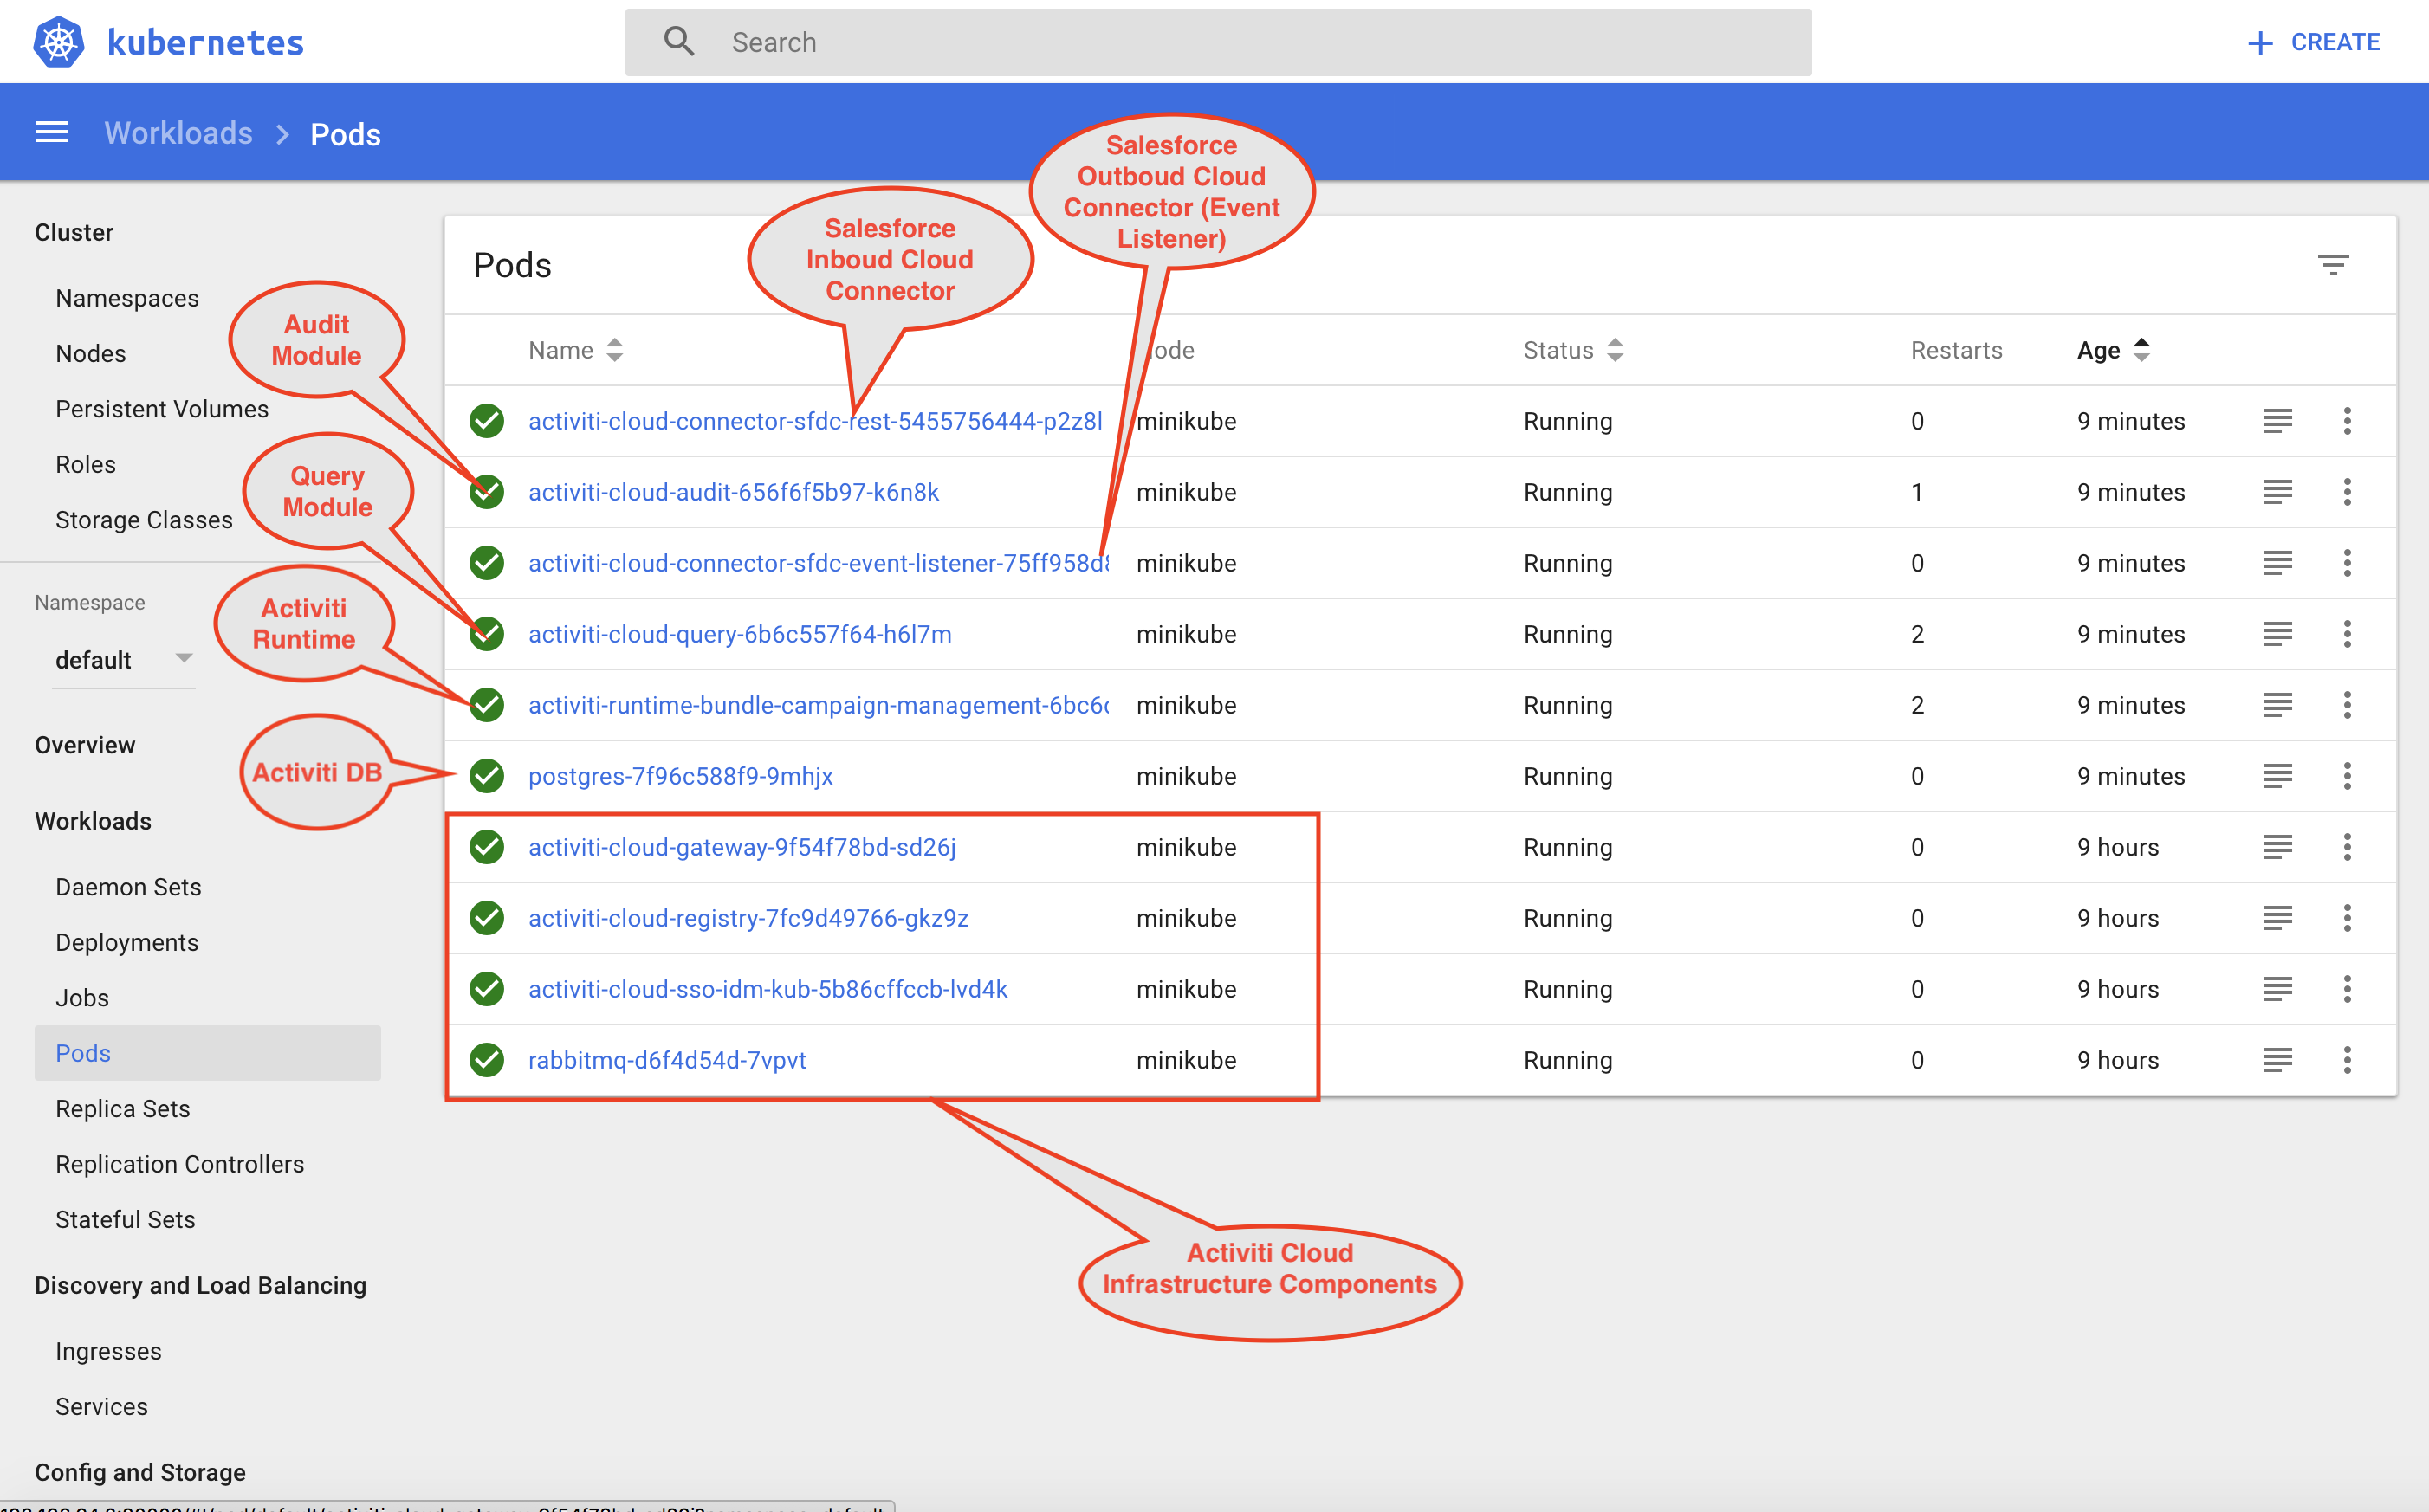
Task: Open actions menu for activiti-cloud-registry pod
Action: click(2346, 918)
